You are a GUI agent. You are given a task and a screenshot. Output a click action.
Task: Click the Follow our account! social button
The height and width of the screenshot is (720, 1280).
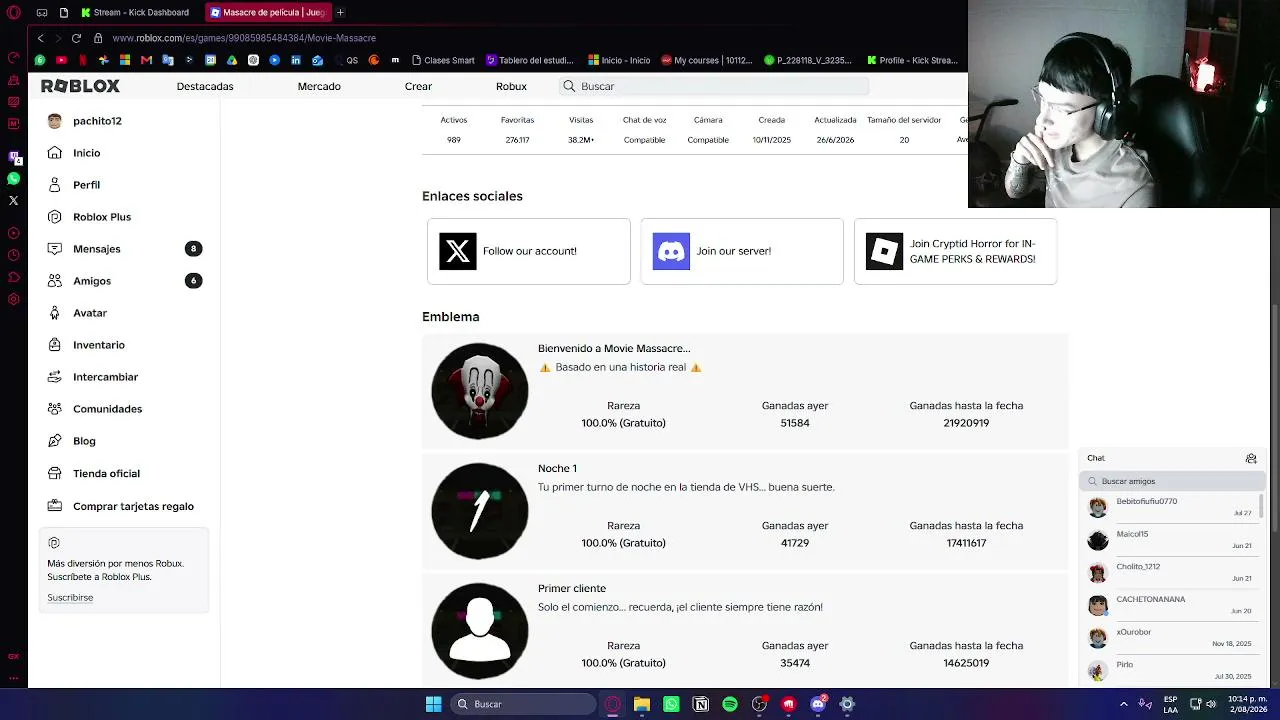click(x=529, y=251)
